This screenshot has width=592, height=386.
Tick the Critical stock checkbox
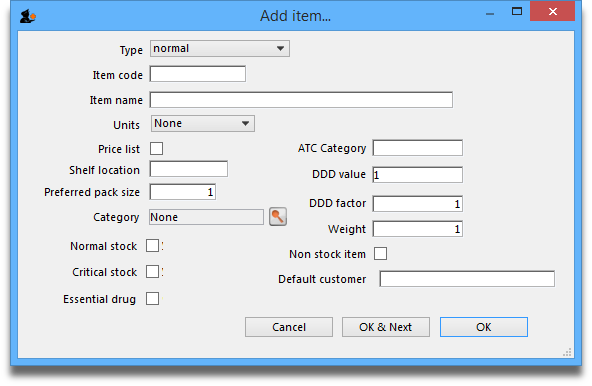point(153,272)
